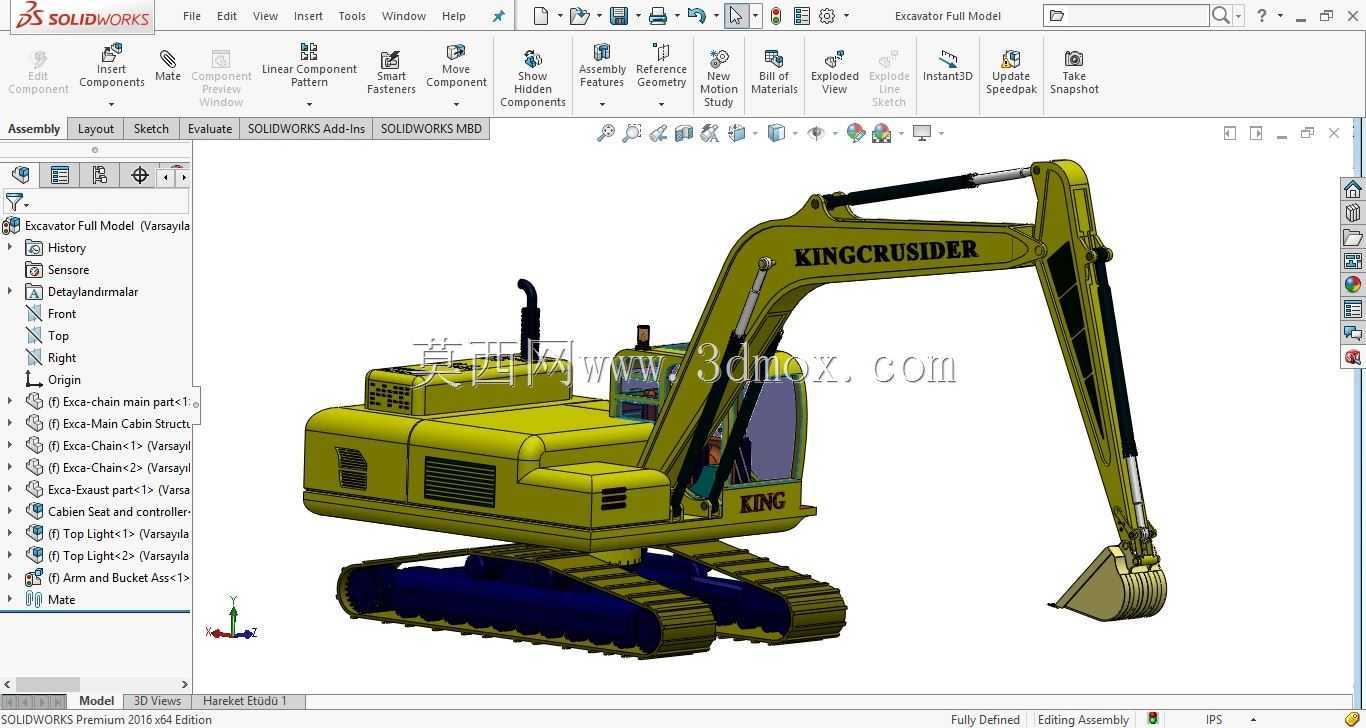Click the Apply Scene icon

coord(881,133)
